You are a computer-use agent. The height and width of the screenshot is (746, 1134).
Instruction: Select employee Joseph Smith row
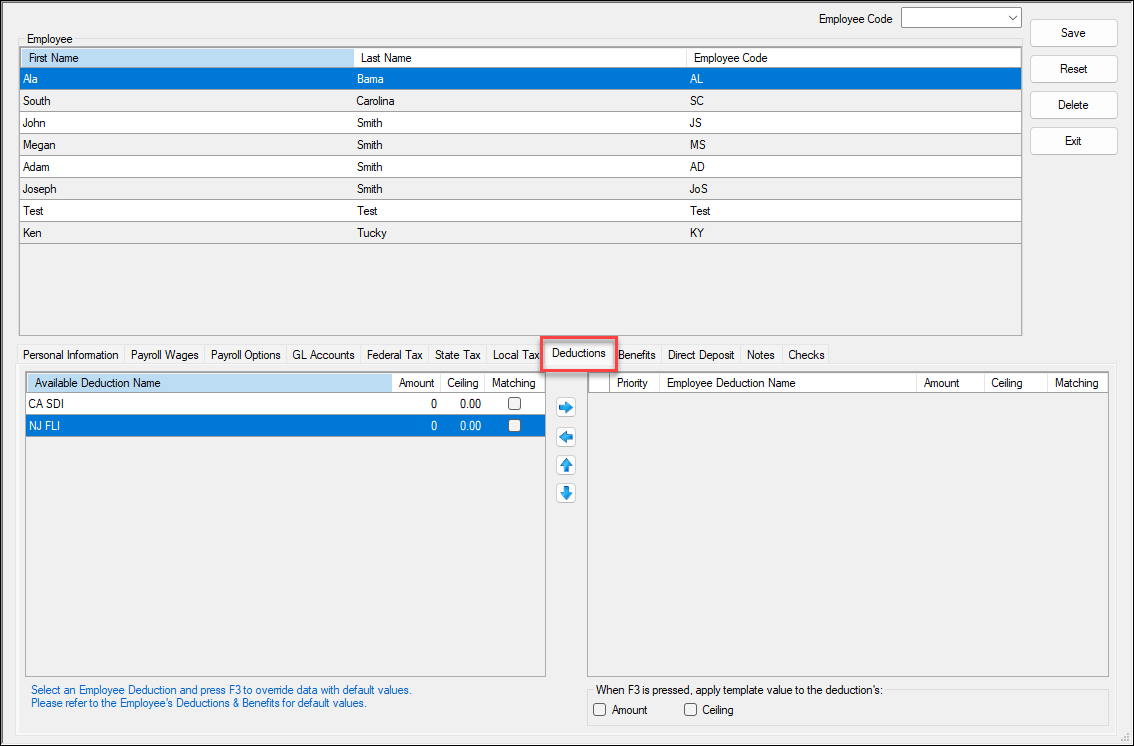520,189
